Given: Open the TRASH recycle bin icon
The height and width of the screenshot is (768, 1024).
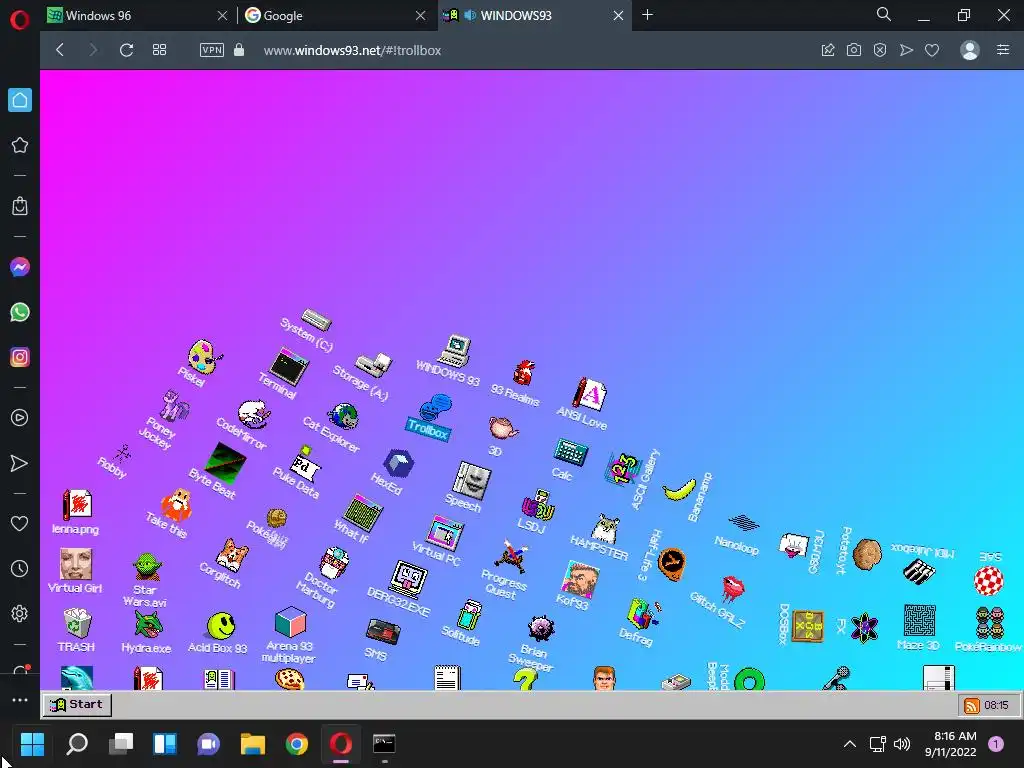Looking at the screenshot, I should 77,623.
